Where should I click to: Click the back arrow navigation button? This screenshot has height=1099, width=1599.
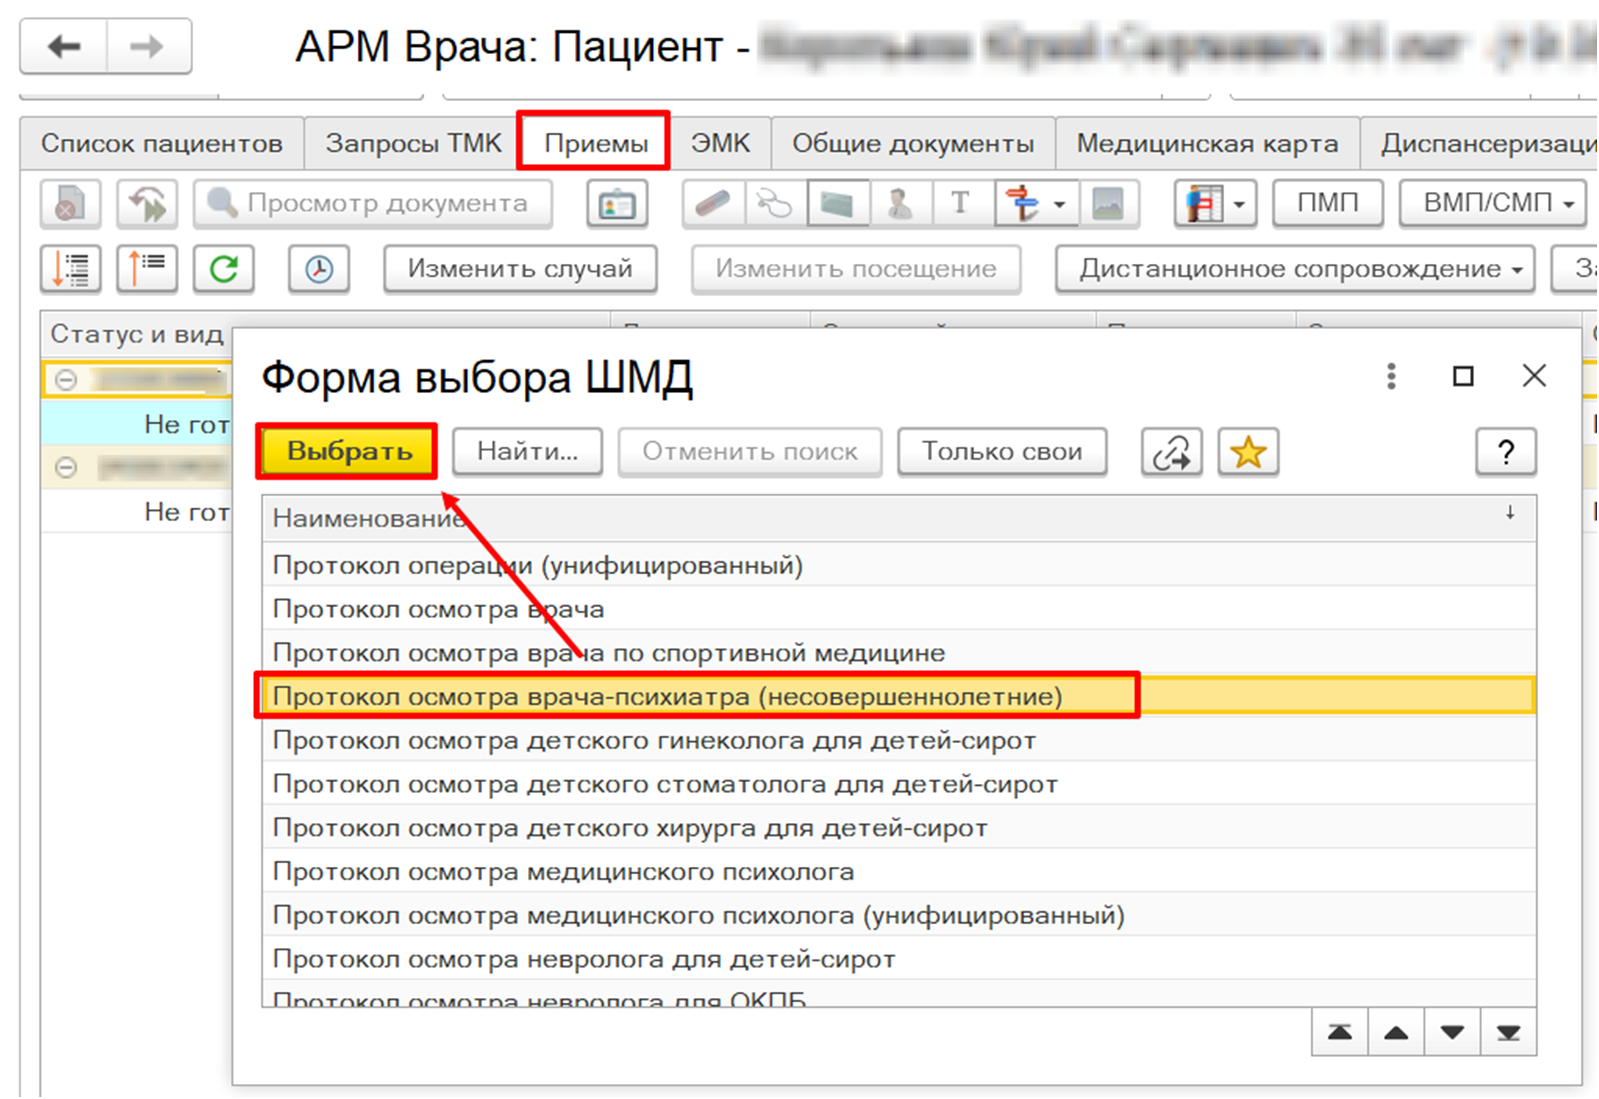(x=64, y=46)
